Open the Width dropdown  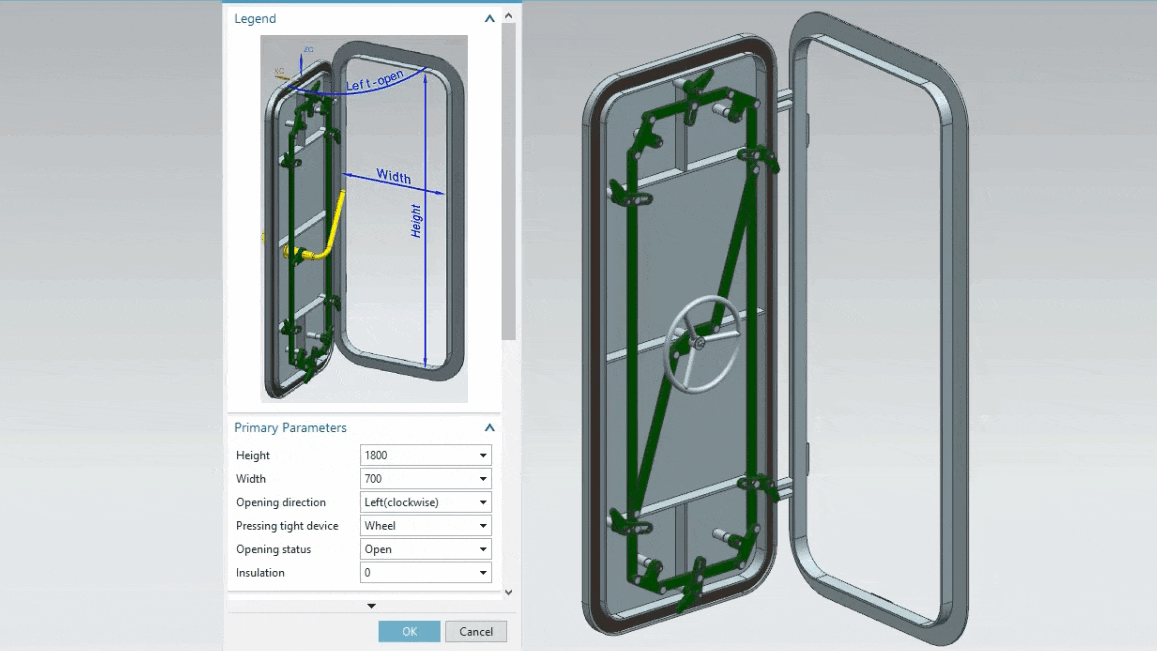483,478
